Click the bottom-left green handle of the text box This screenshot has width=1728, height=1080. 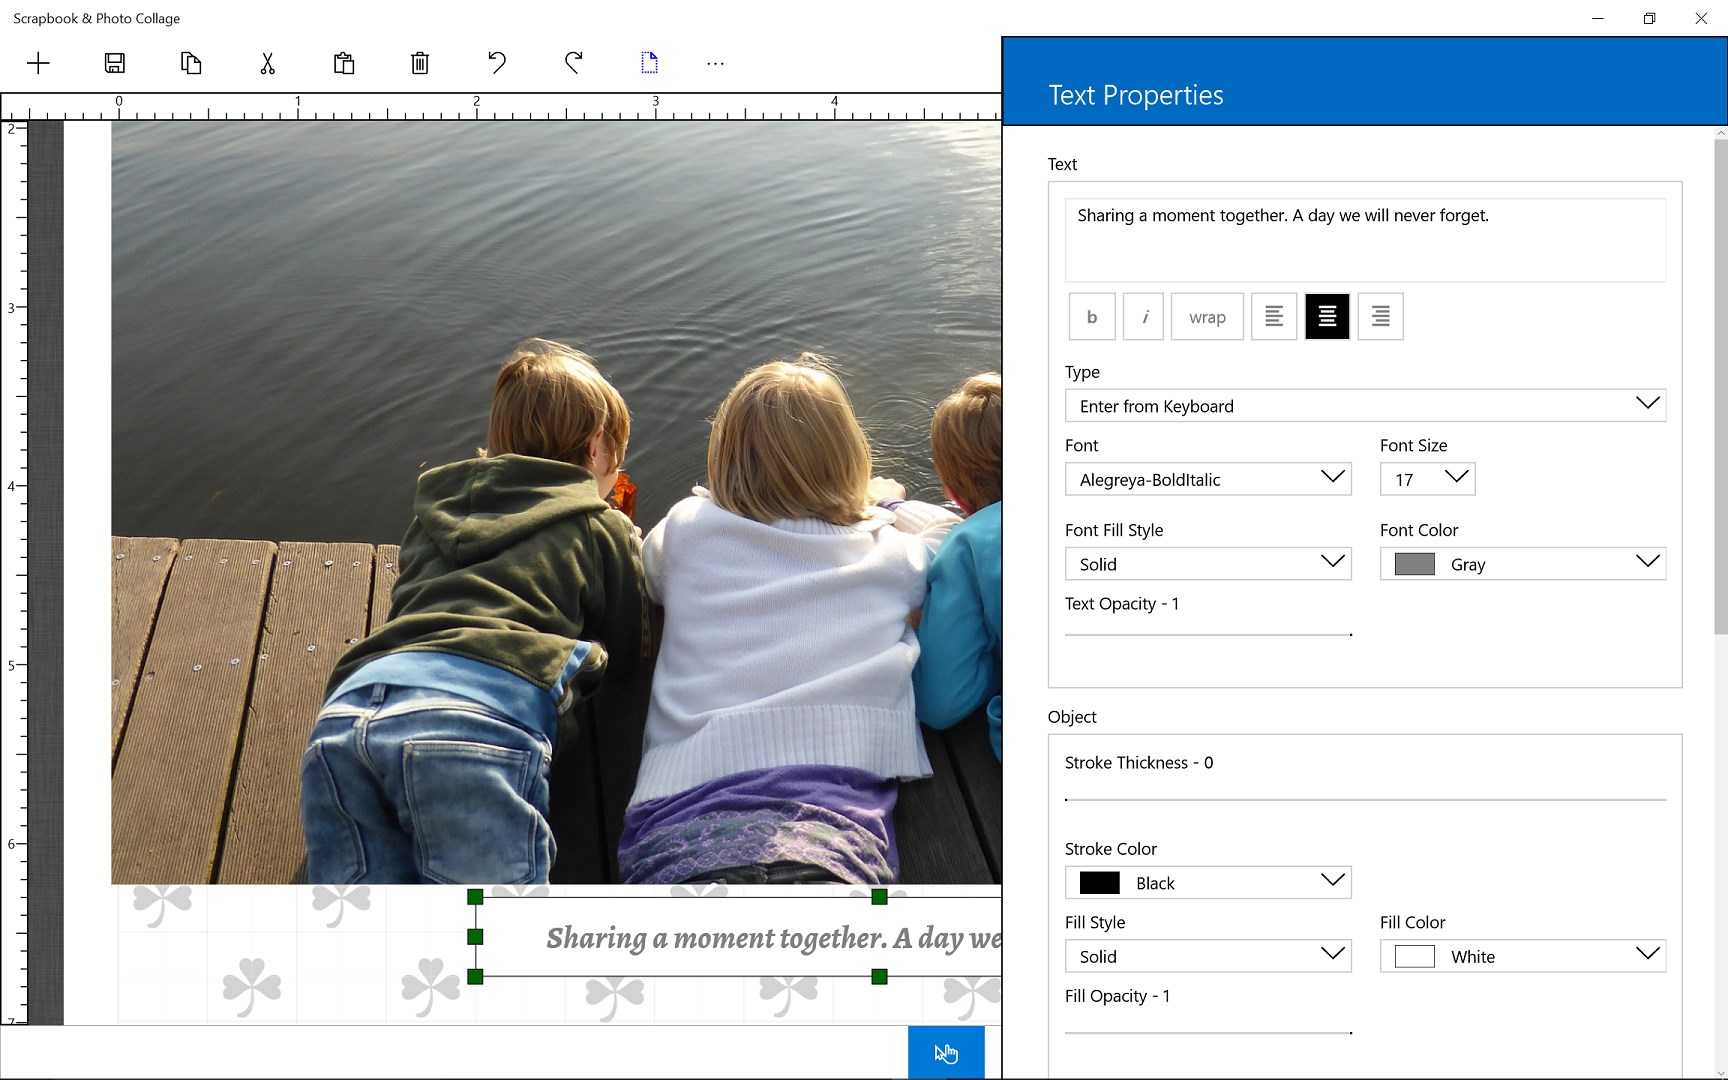(x=475, y=976)
